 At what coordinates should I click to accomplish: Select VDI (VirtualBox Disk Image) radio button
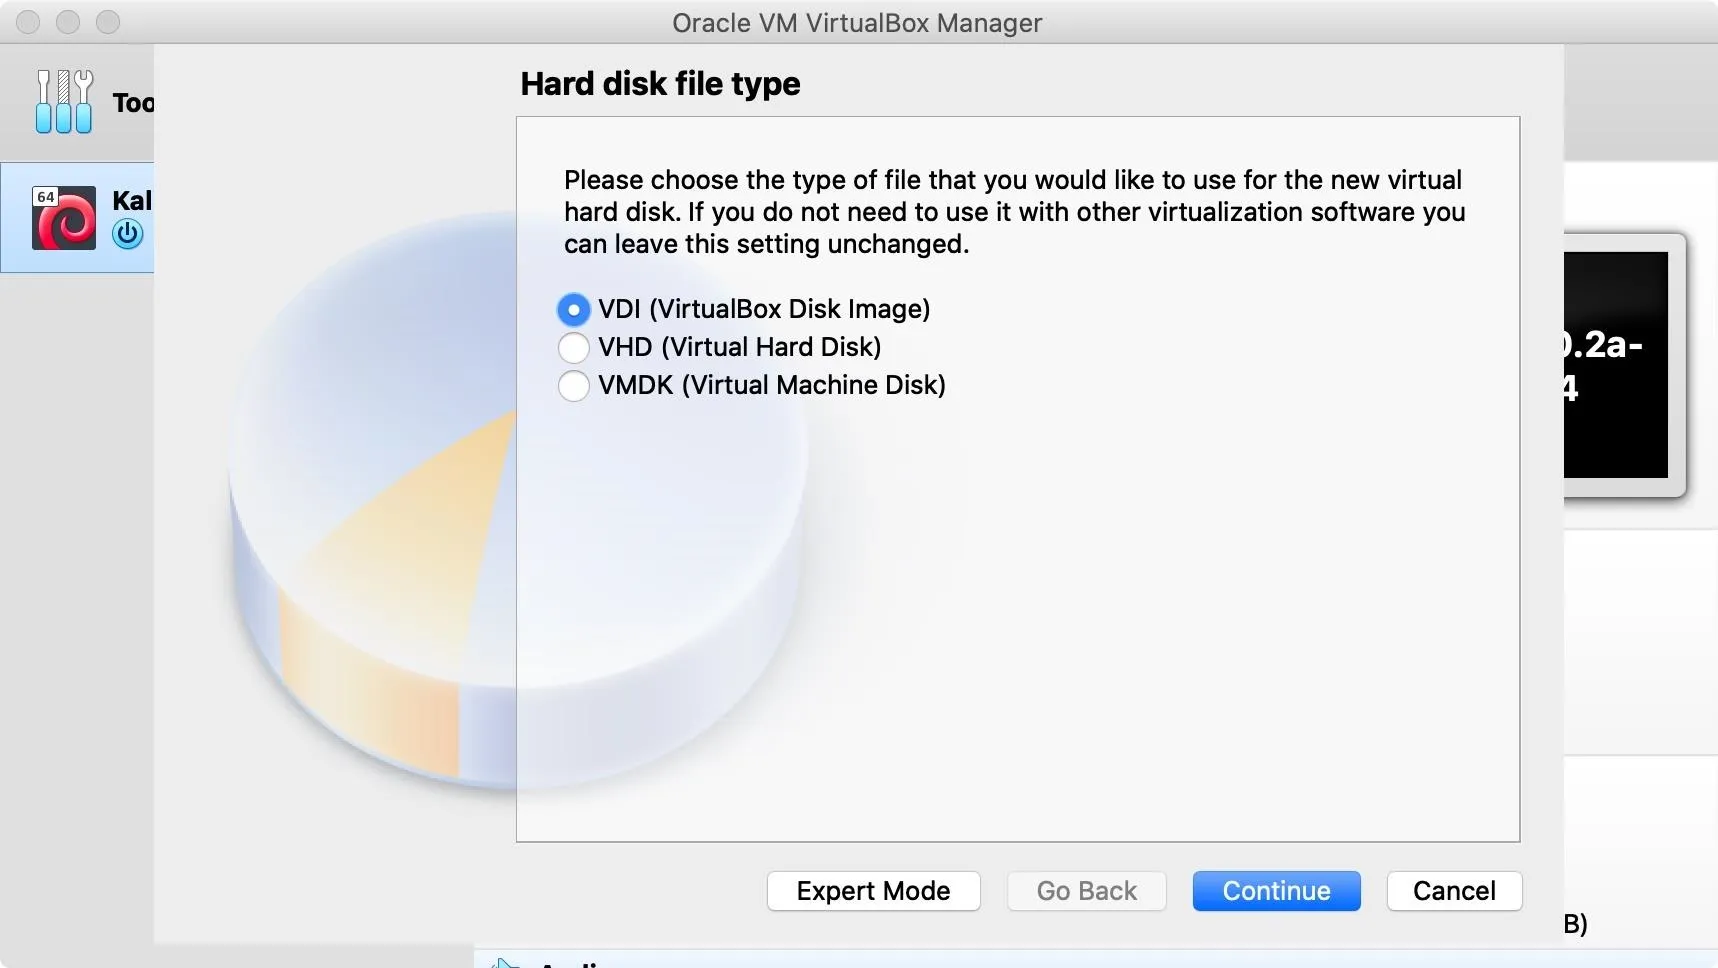pos(573,310)
